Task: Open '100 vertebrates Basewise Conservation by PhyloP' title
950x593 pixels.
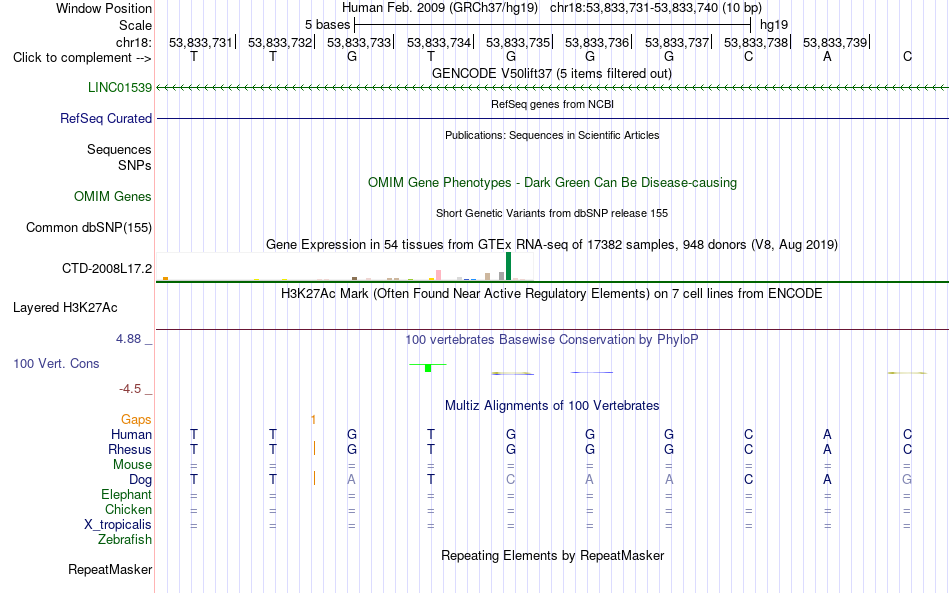Action: coord(551,340)
